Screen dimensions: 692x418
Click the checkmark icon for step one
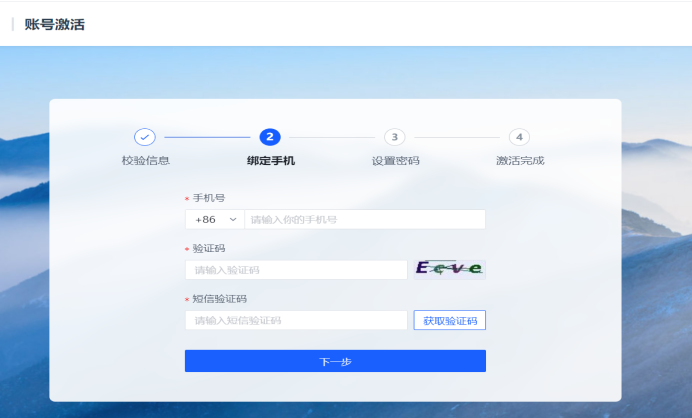145,137
